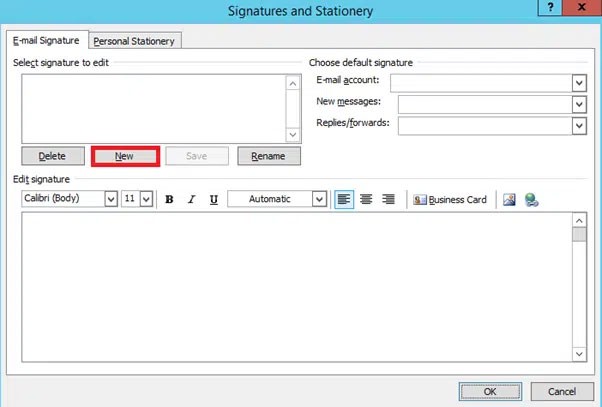Viewport: 602px width, 407px height.
Task: Click inside the Edit signature text area
Action: [x=295, y=290]
